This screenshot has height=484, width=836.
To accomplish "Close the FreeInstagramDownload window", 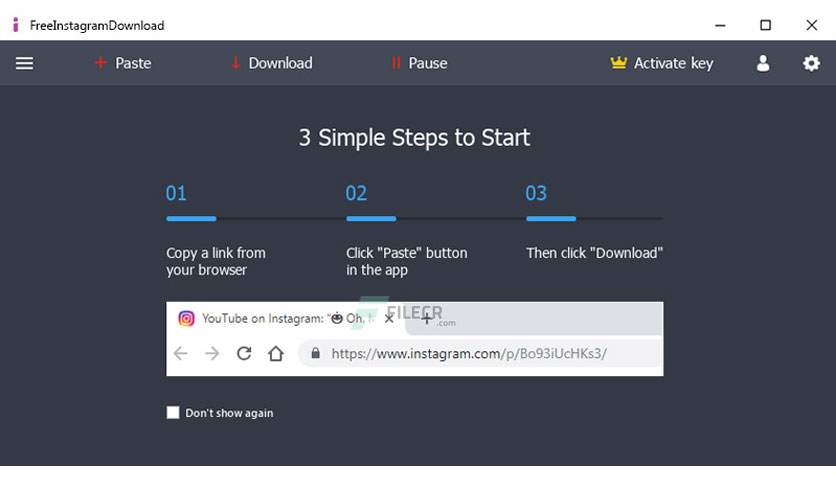I will (811, 25).
